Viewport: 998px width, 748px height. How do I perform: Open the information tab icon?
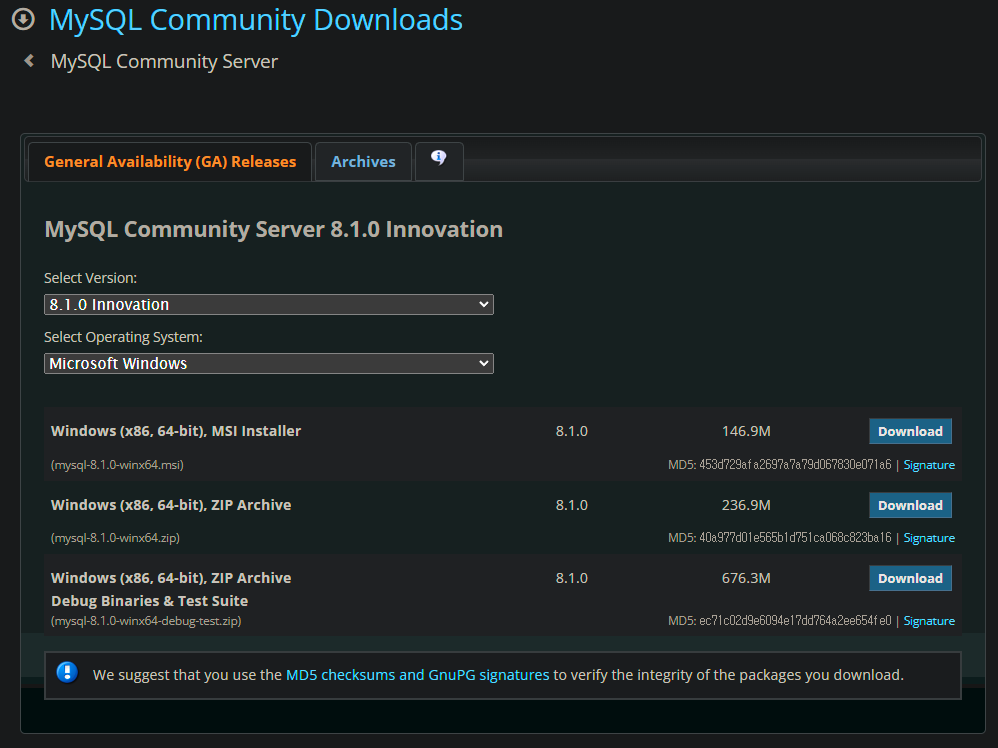pyautogui.click(x=439, y=158)
